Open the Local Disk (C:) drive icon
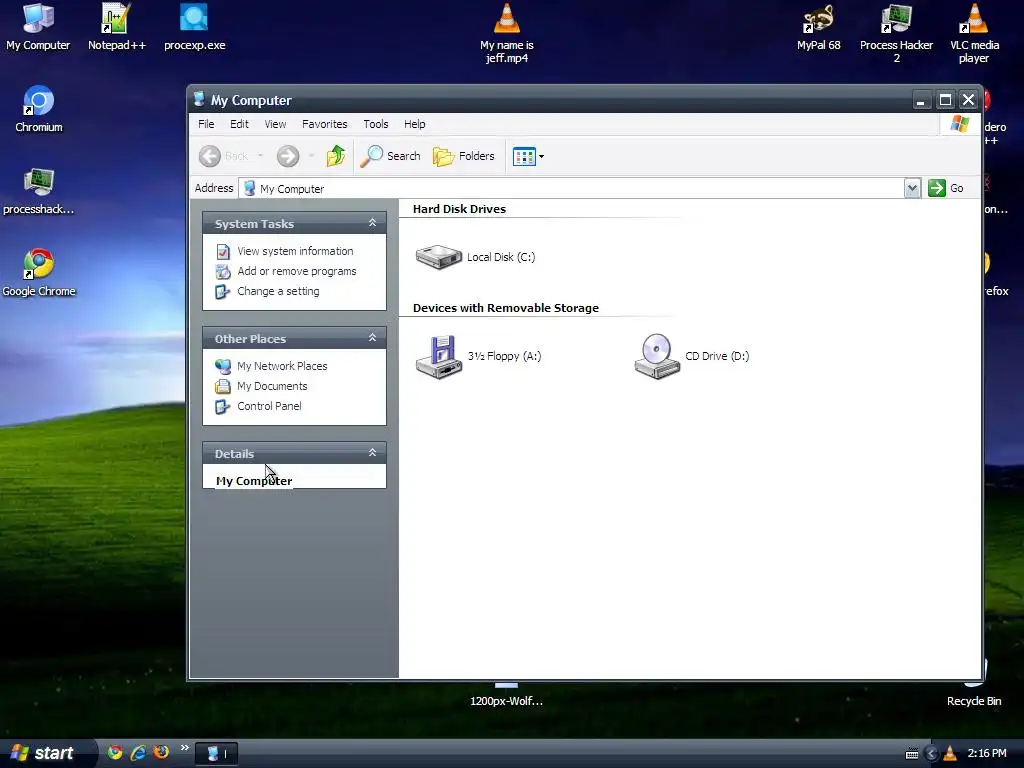 pyautogui.click(x=439, y=257)
